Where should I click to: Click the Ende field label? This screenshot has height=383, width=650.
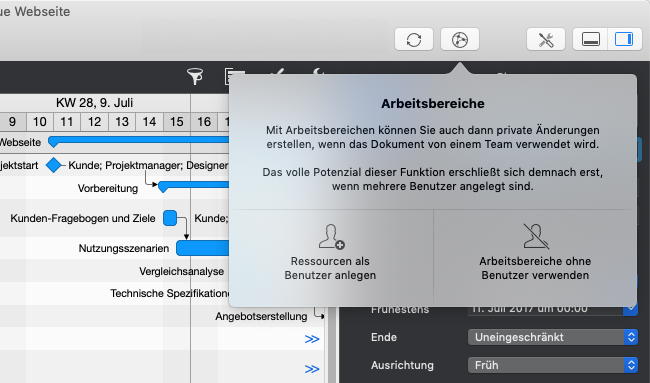pyautogui.click(x=384, y=337)
